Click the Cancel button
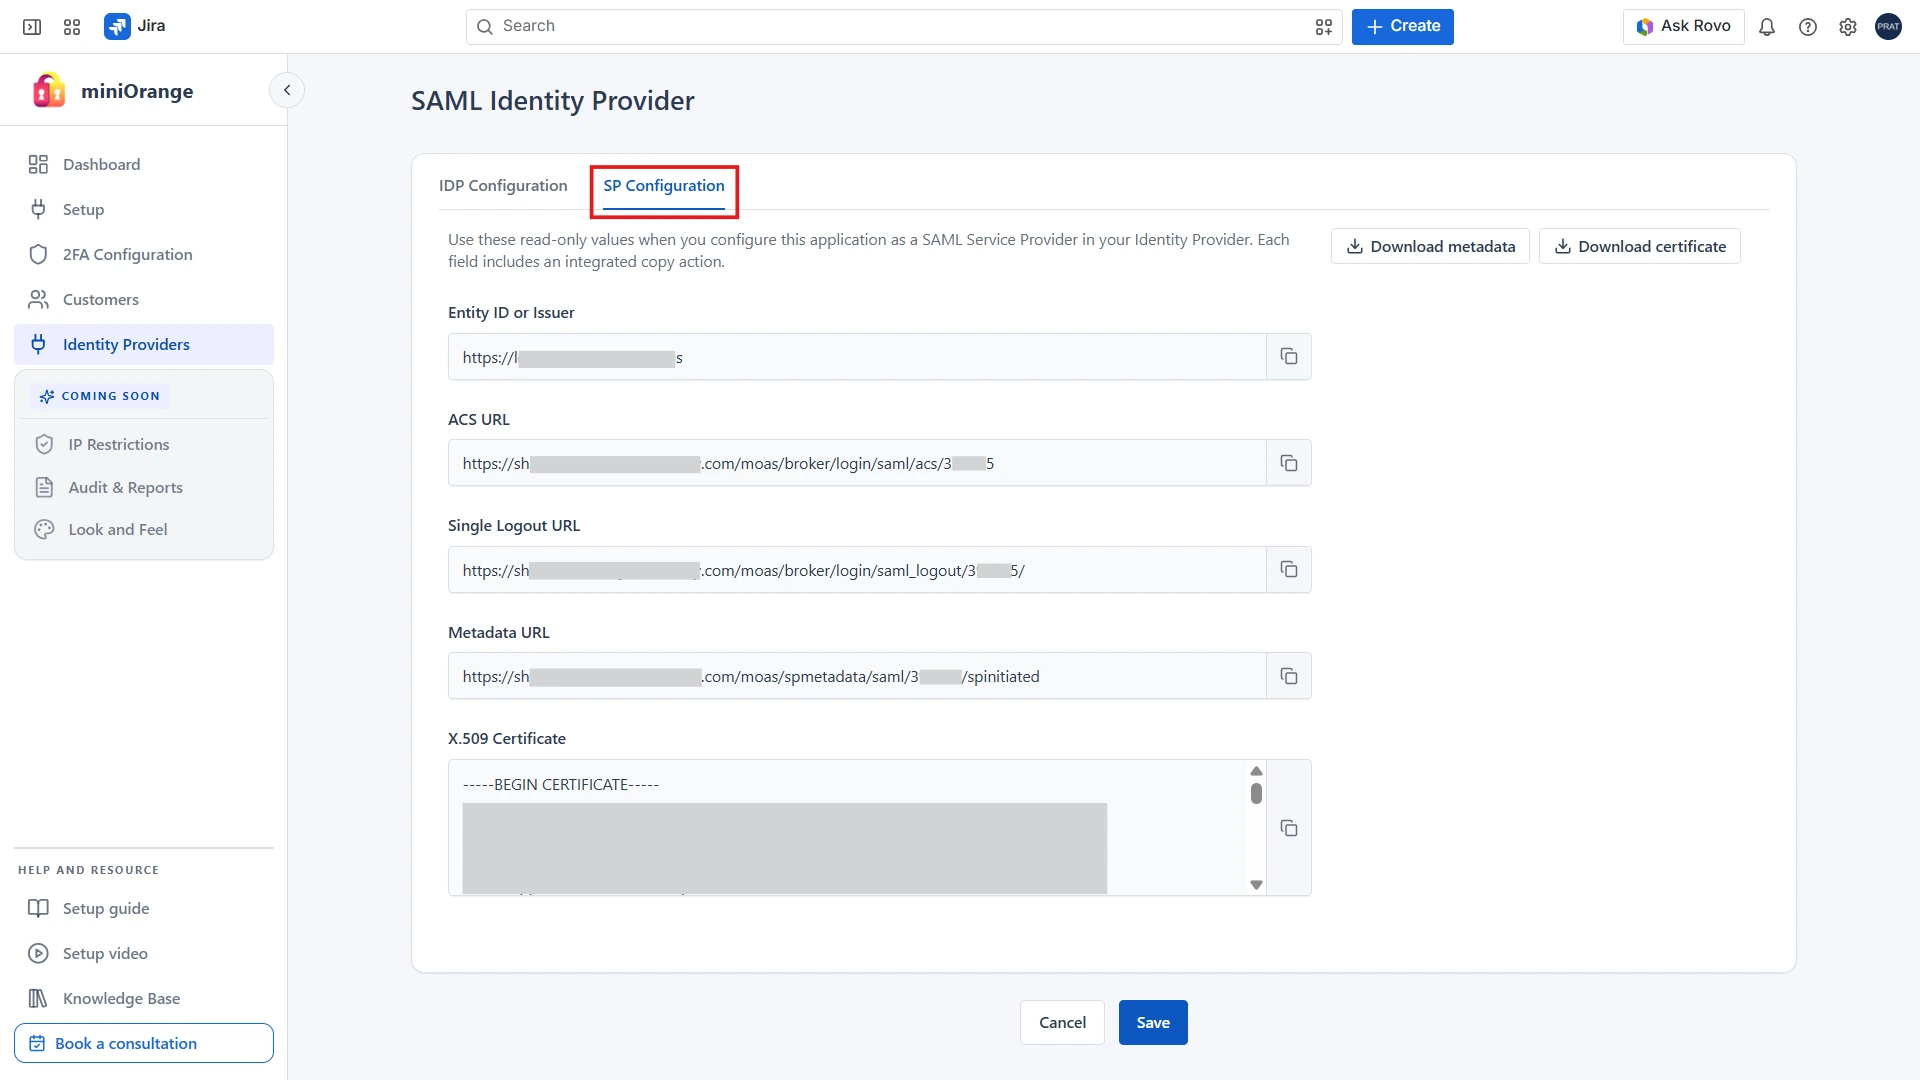Screen dimensions: 1920x1080 point(1062,1022)
